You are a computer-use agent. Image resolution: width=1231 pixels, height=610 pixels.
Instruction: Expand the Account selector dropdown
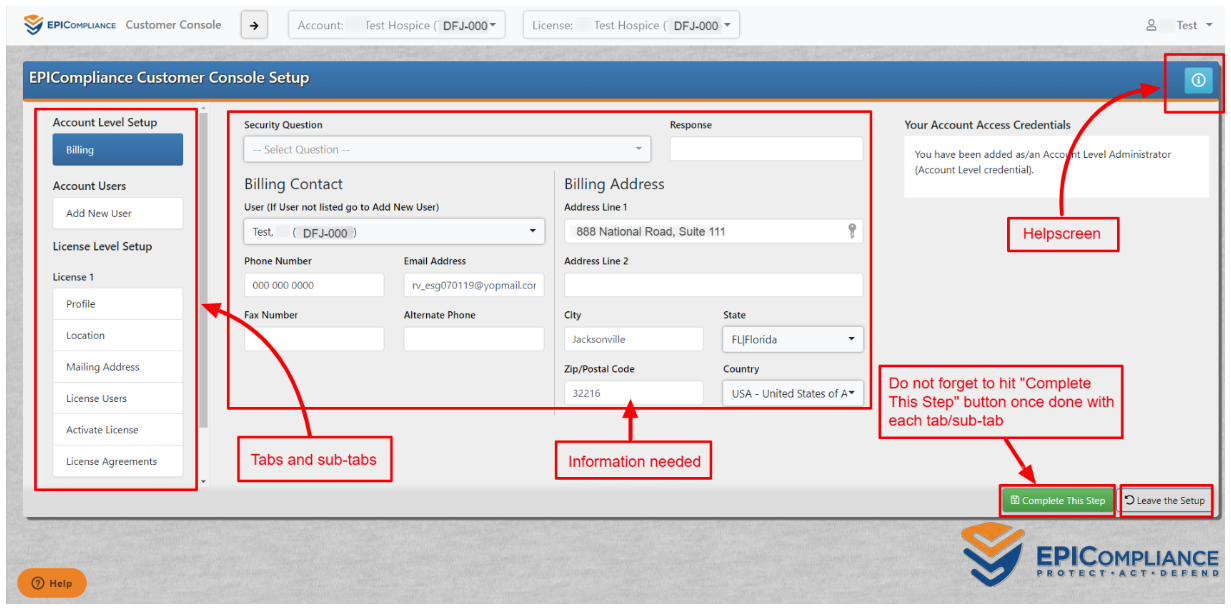click(397, 26)
